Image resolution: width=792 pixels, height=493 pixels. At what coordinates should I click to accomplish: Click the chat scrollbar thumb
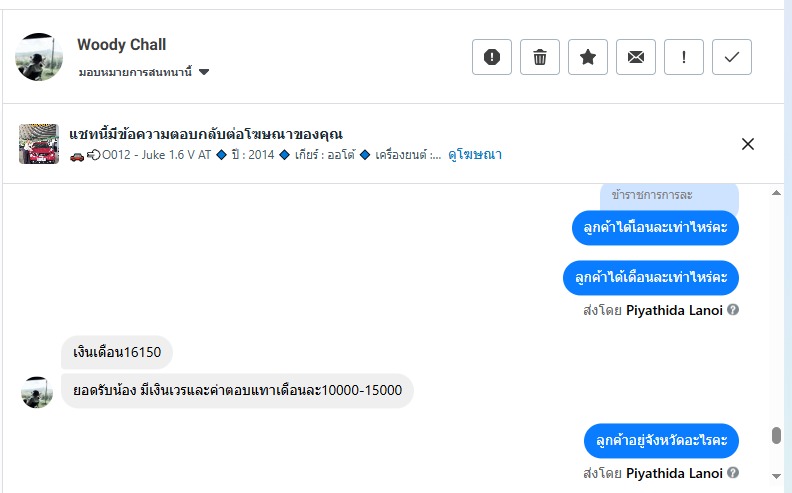click(775, 436)
